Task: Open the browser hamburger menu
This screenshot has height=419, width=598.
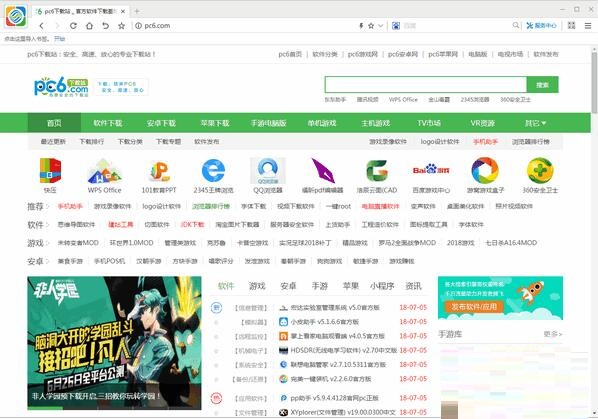Action: pyautogui.click(x=588, y=26)
